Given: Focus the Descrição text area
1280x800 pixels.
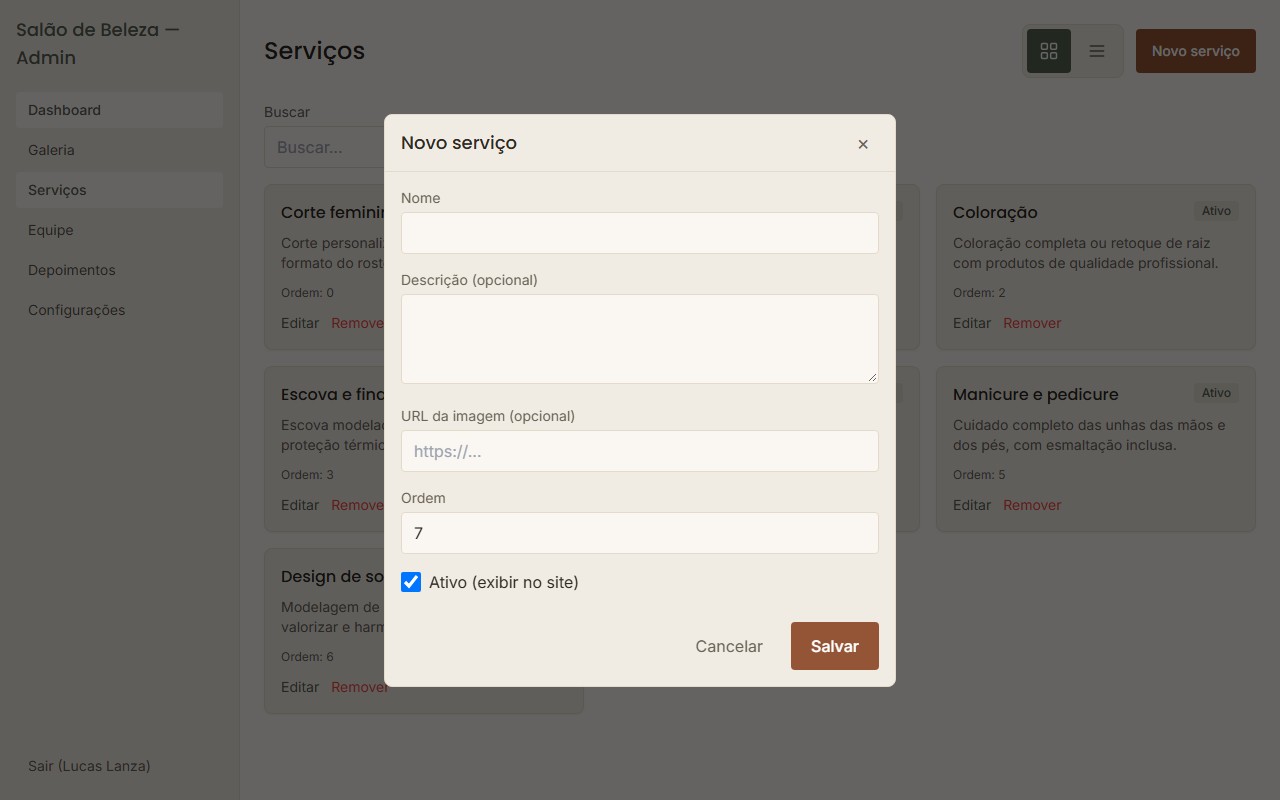Looking at the screenshot, I should 640,339.
